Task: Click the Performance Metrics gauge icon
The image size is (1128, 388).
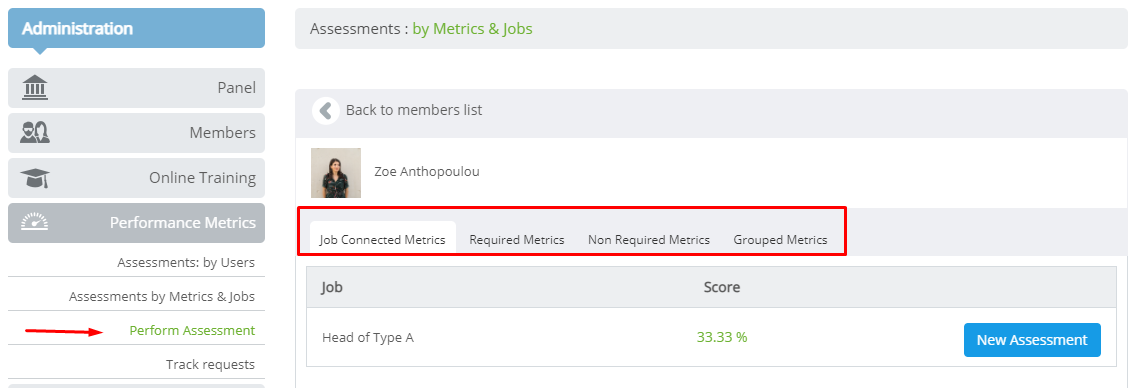Action: [x=35, y=222]
